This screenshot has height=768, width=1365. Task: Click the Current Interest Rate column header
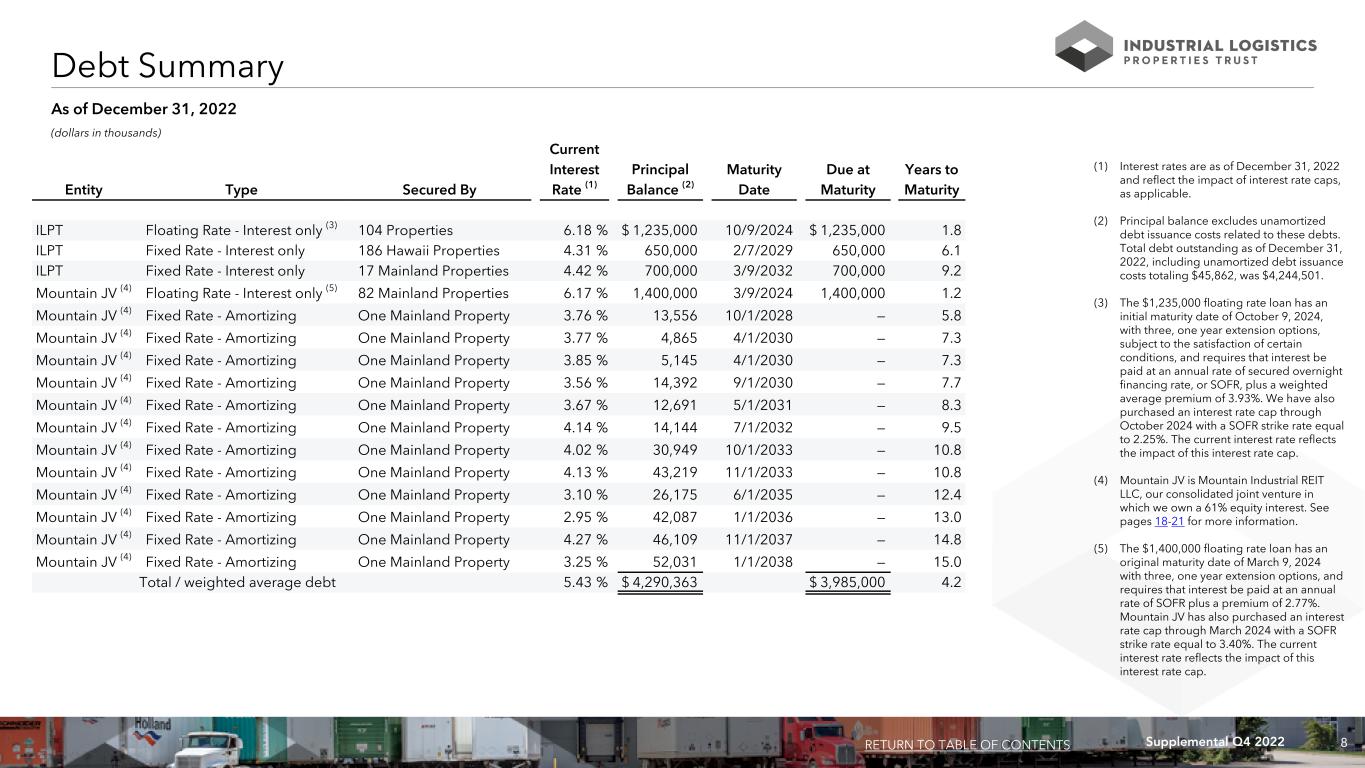(574, 169)
